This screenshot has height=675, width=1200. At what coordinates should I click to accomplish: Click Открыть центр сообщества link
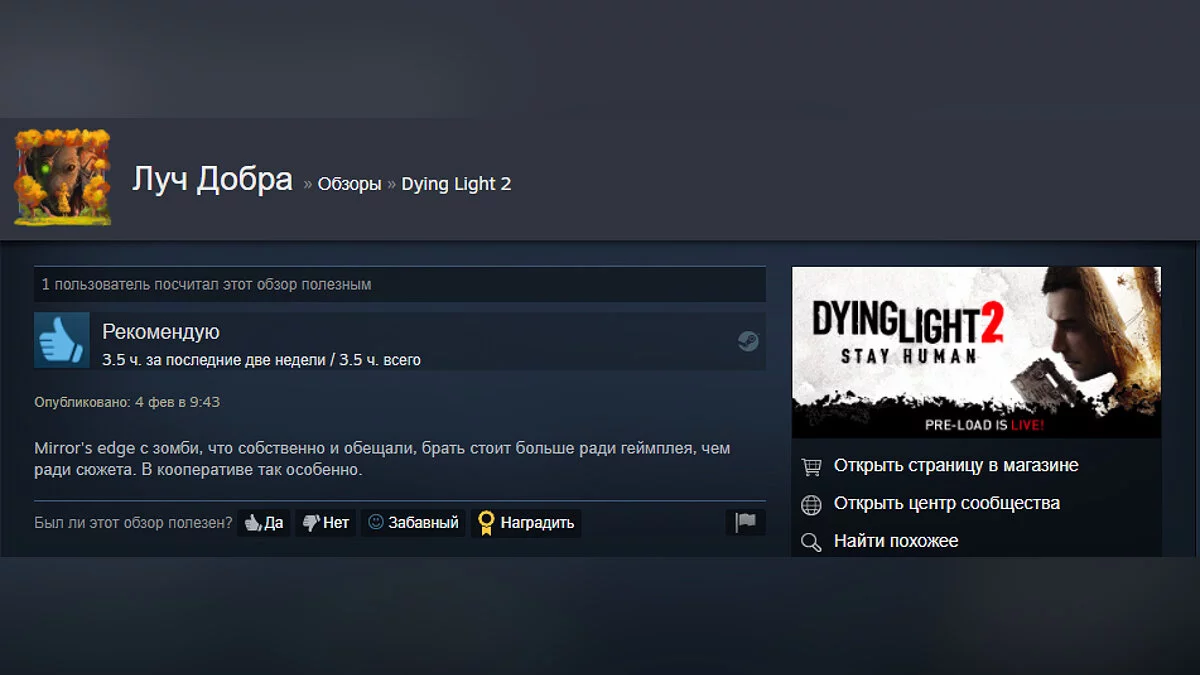947,503
